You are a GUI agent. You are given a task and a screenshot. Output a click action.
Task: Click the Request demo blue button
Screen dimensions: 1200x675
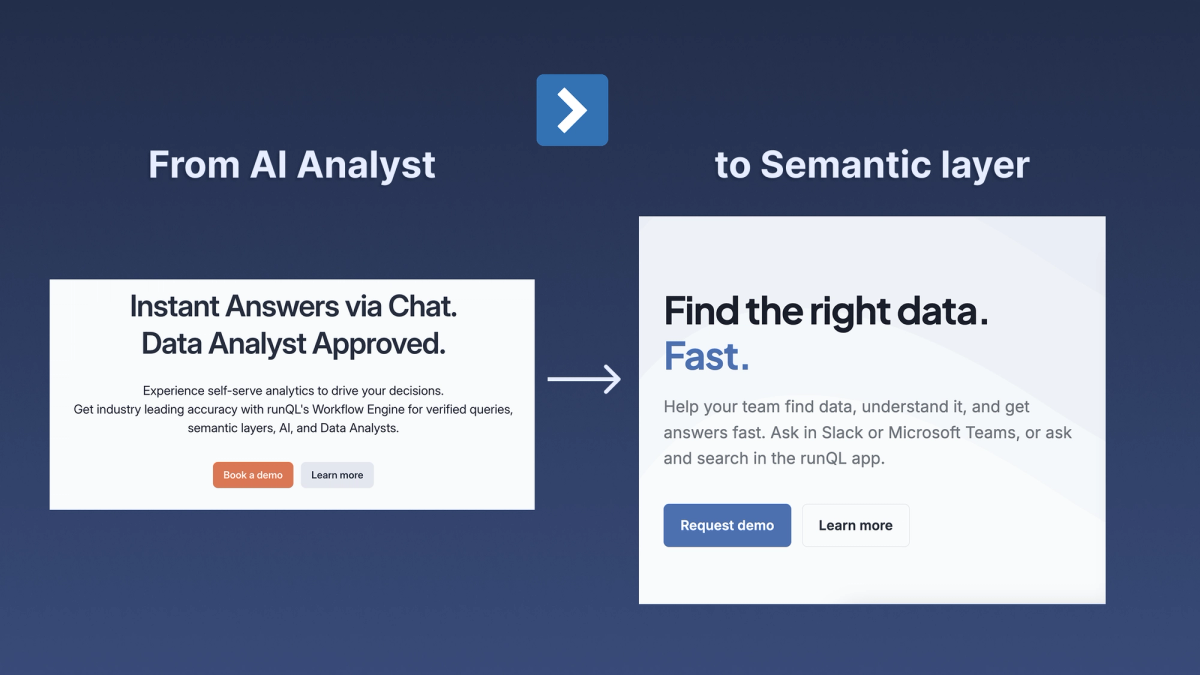pyautogui.click(x=727, y=525)
